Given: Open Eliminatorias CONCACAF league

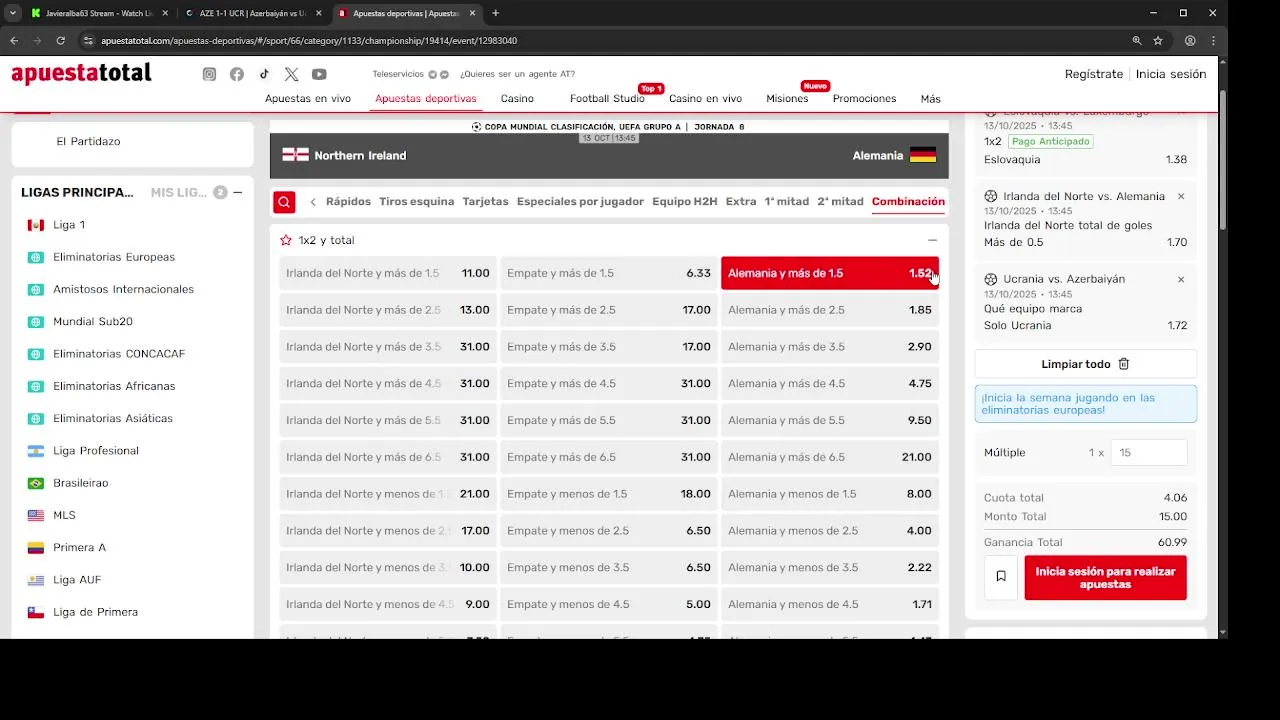Looking at the screenshot, I should click(x=119, y=354).
